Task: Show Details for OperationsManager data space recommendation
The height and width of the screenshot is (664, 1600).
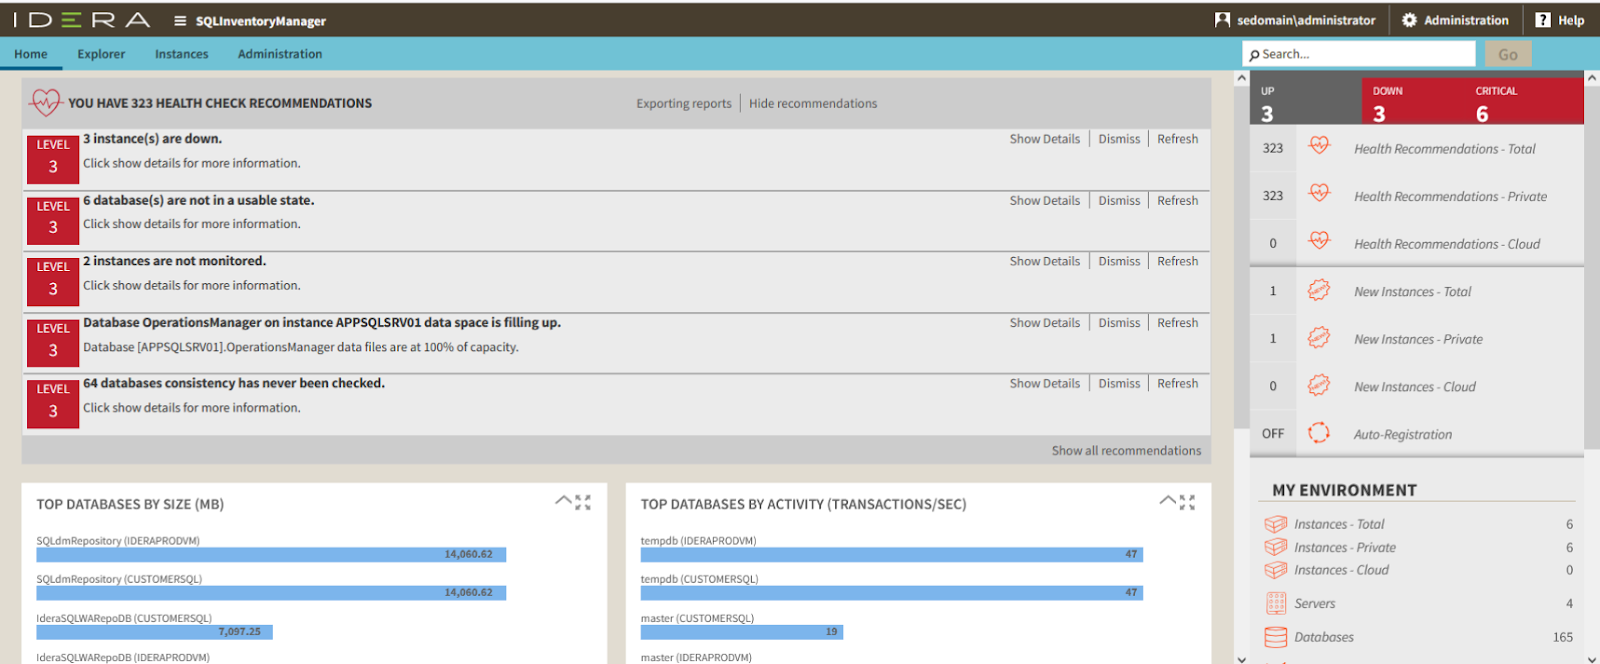Action: click(x=1044, y=323)
